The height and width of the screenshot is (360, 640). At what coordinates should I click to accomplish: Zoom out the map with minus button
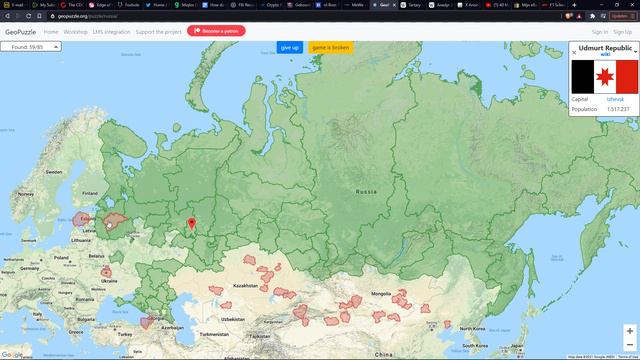[630, 345]
